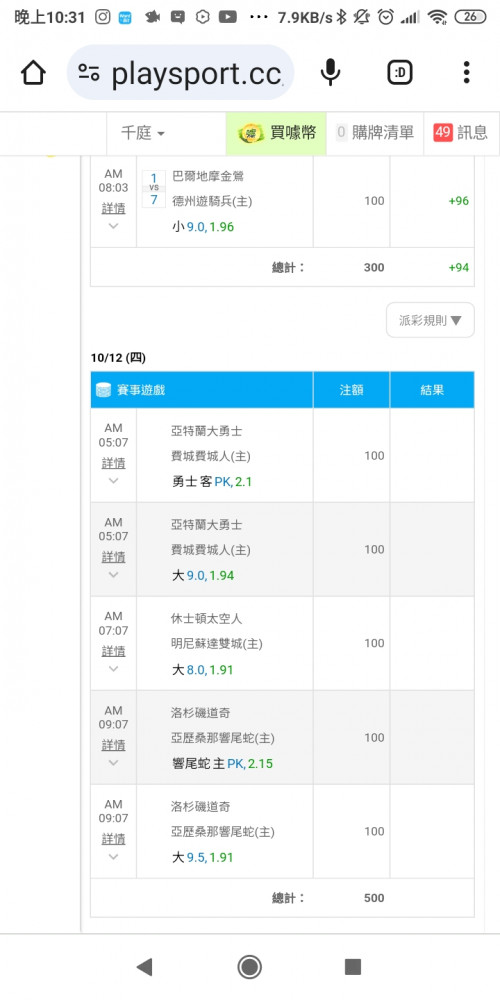Click the 買噱幣 coin button
This screenshot has height=1000, width=500.
click(x=276, y=133)
